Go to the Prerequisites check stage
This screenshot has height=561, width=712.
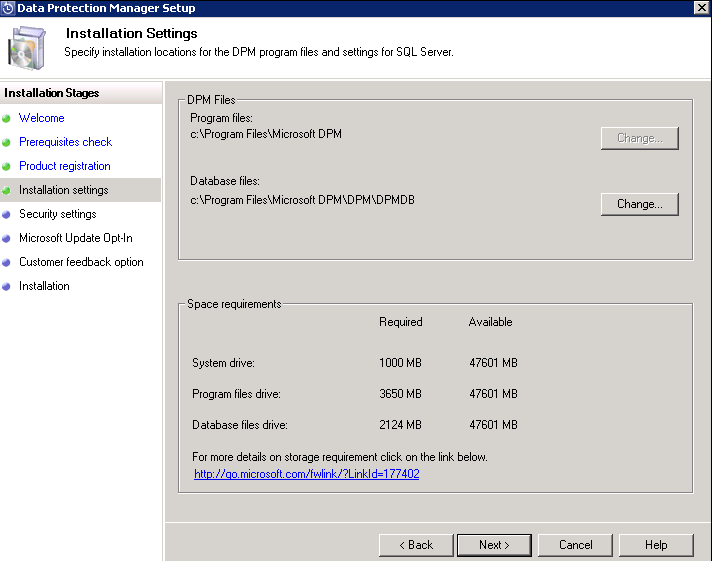pyautogui.click(x=65, y=142)
